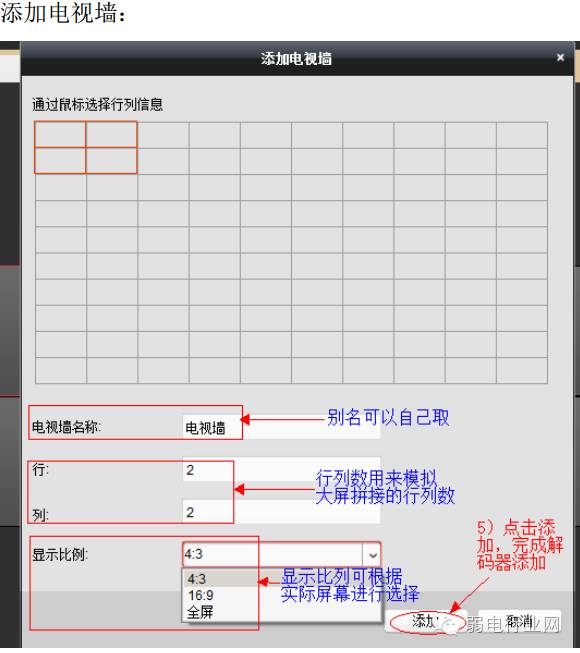Click the 显示比例 combo box showing 4:3
The image size is (580, 653).
click(281, 555)
